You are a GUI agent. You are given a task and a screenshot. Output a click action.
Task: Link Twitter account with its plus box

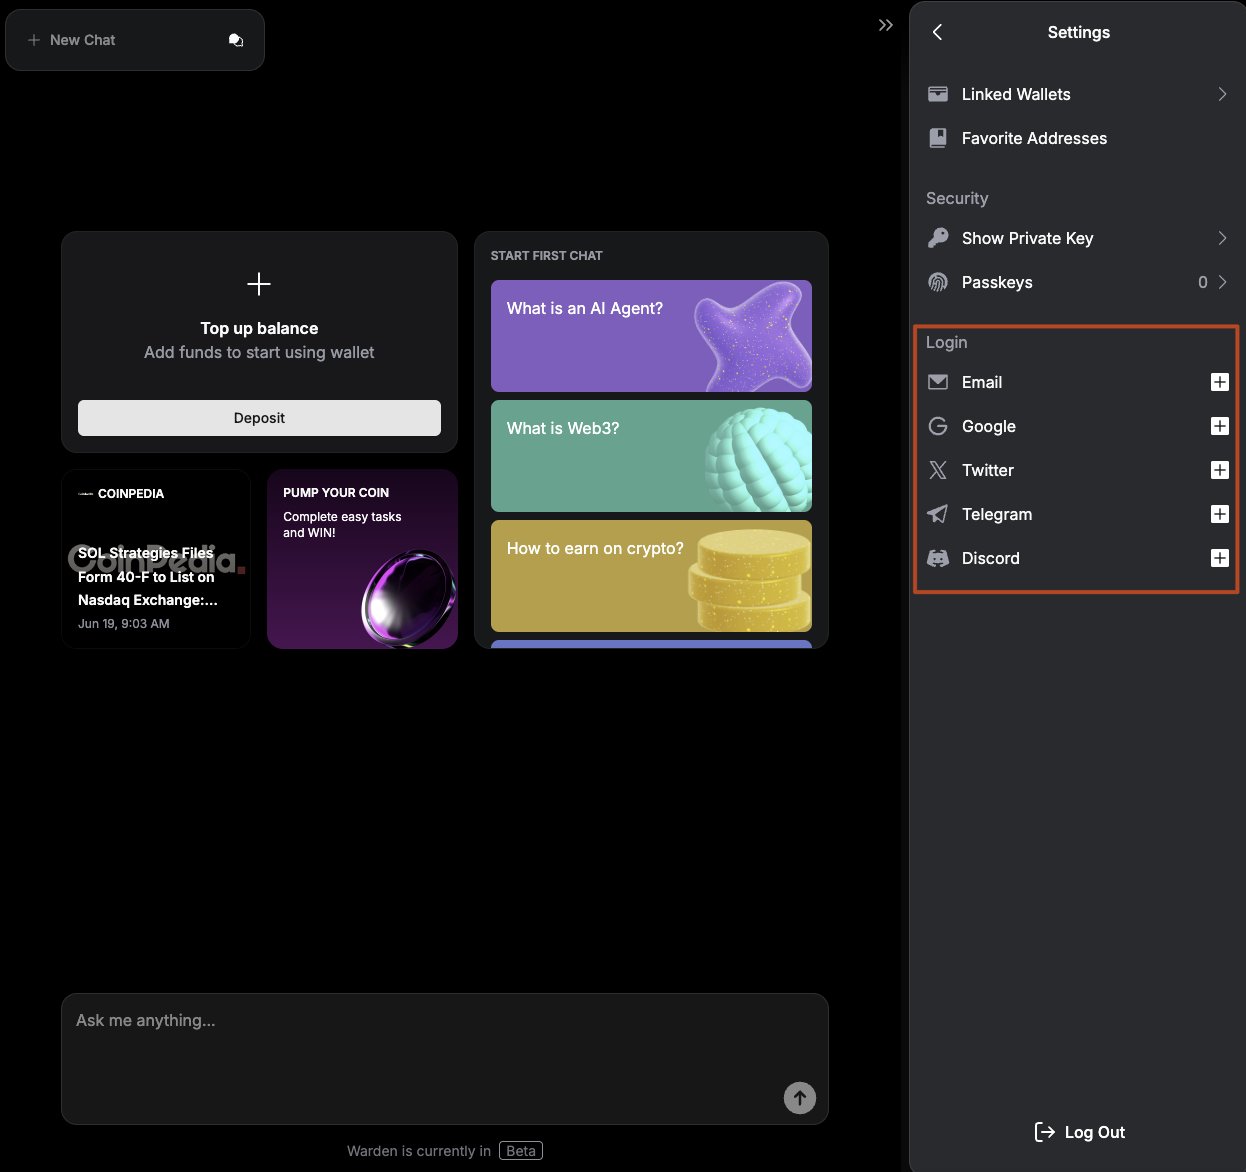click(x=1219, y=470)
